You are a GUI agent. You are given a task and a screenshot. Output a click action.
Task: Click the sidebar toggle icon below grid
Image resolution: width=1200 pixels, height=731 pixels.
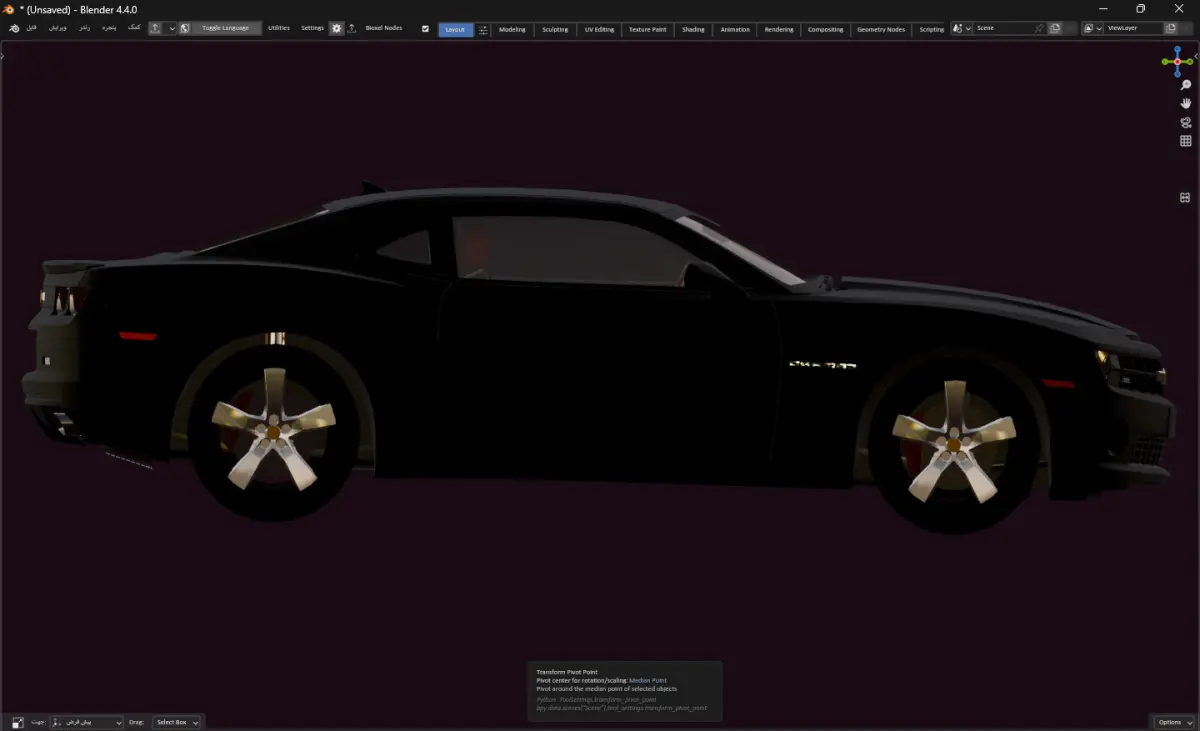[1185, 197]
